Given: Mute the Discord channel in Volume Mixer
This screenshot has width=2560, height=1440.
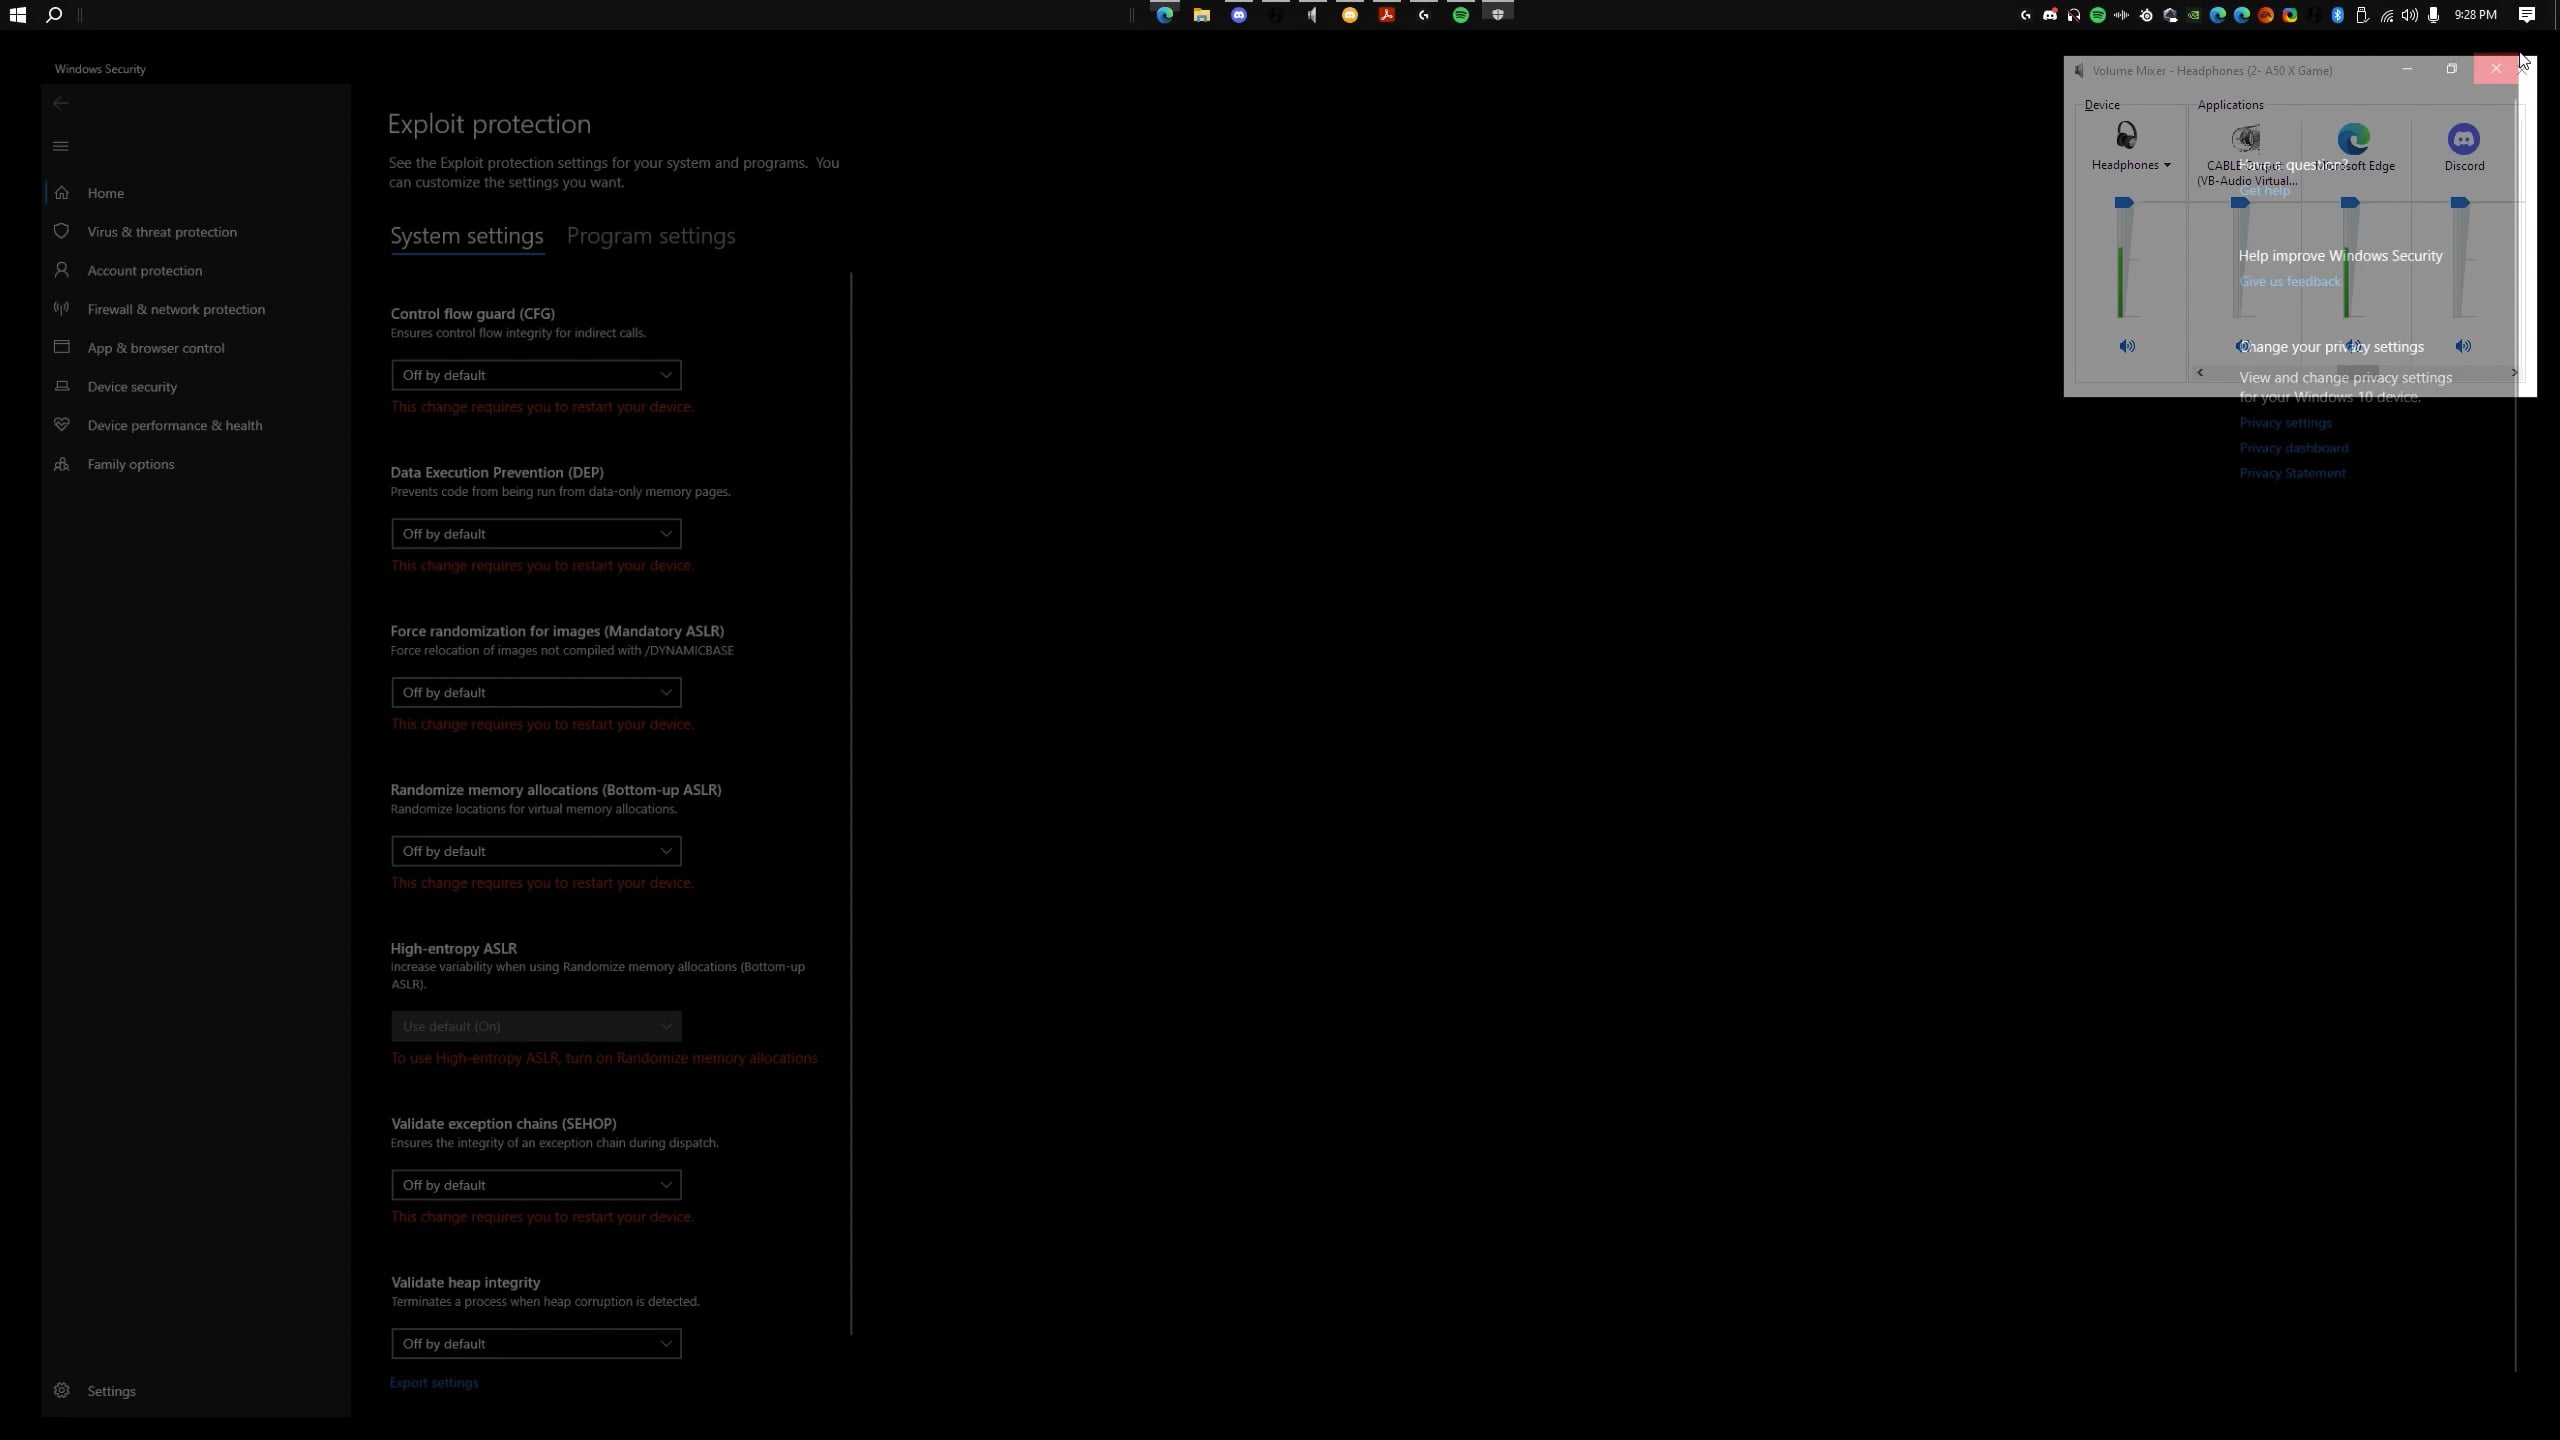Looking at the screenshot, I should pos(2463,346).
